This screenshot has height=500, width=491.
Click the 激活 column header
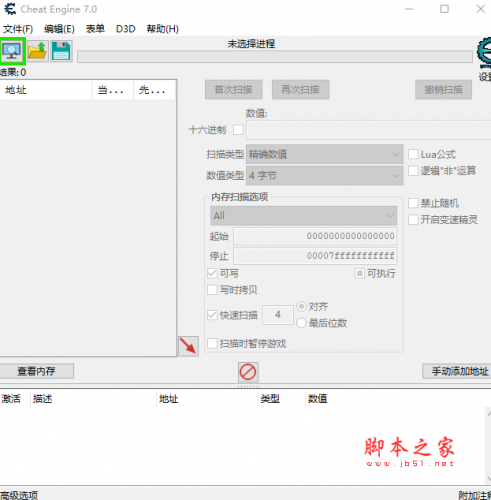coord(15,398)
